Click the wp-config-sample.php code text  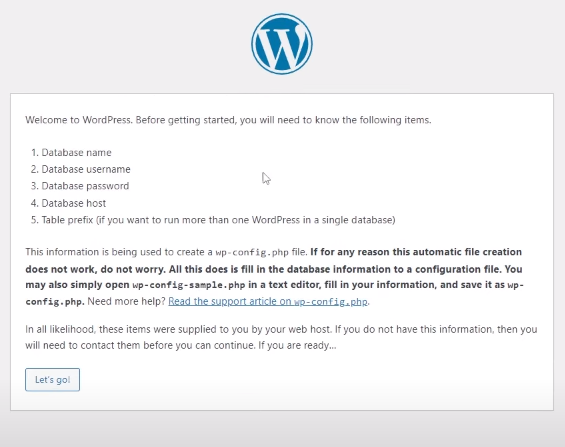[189, 285]
